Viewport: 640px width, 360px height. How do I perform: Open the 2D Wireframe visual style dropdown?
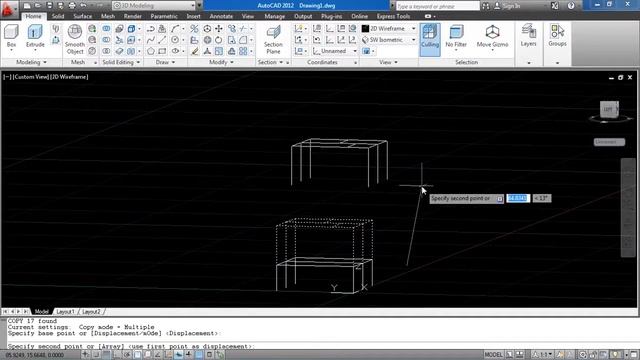[389, 29]
